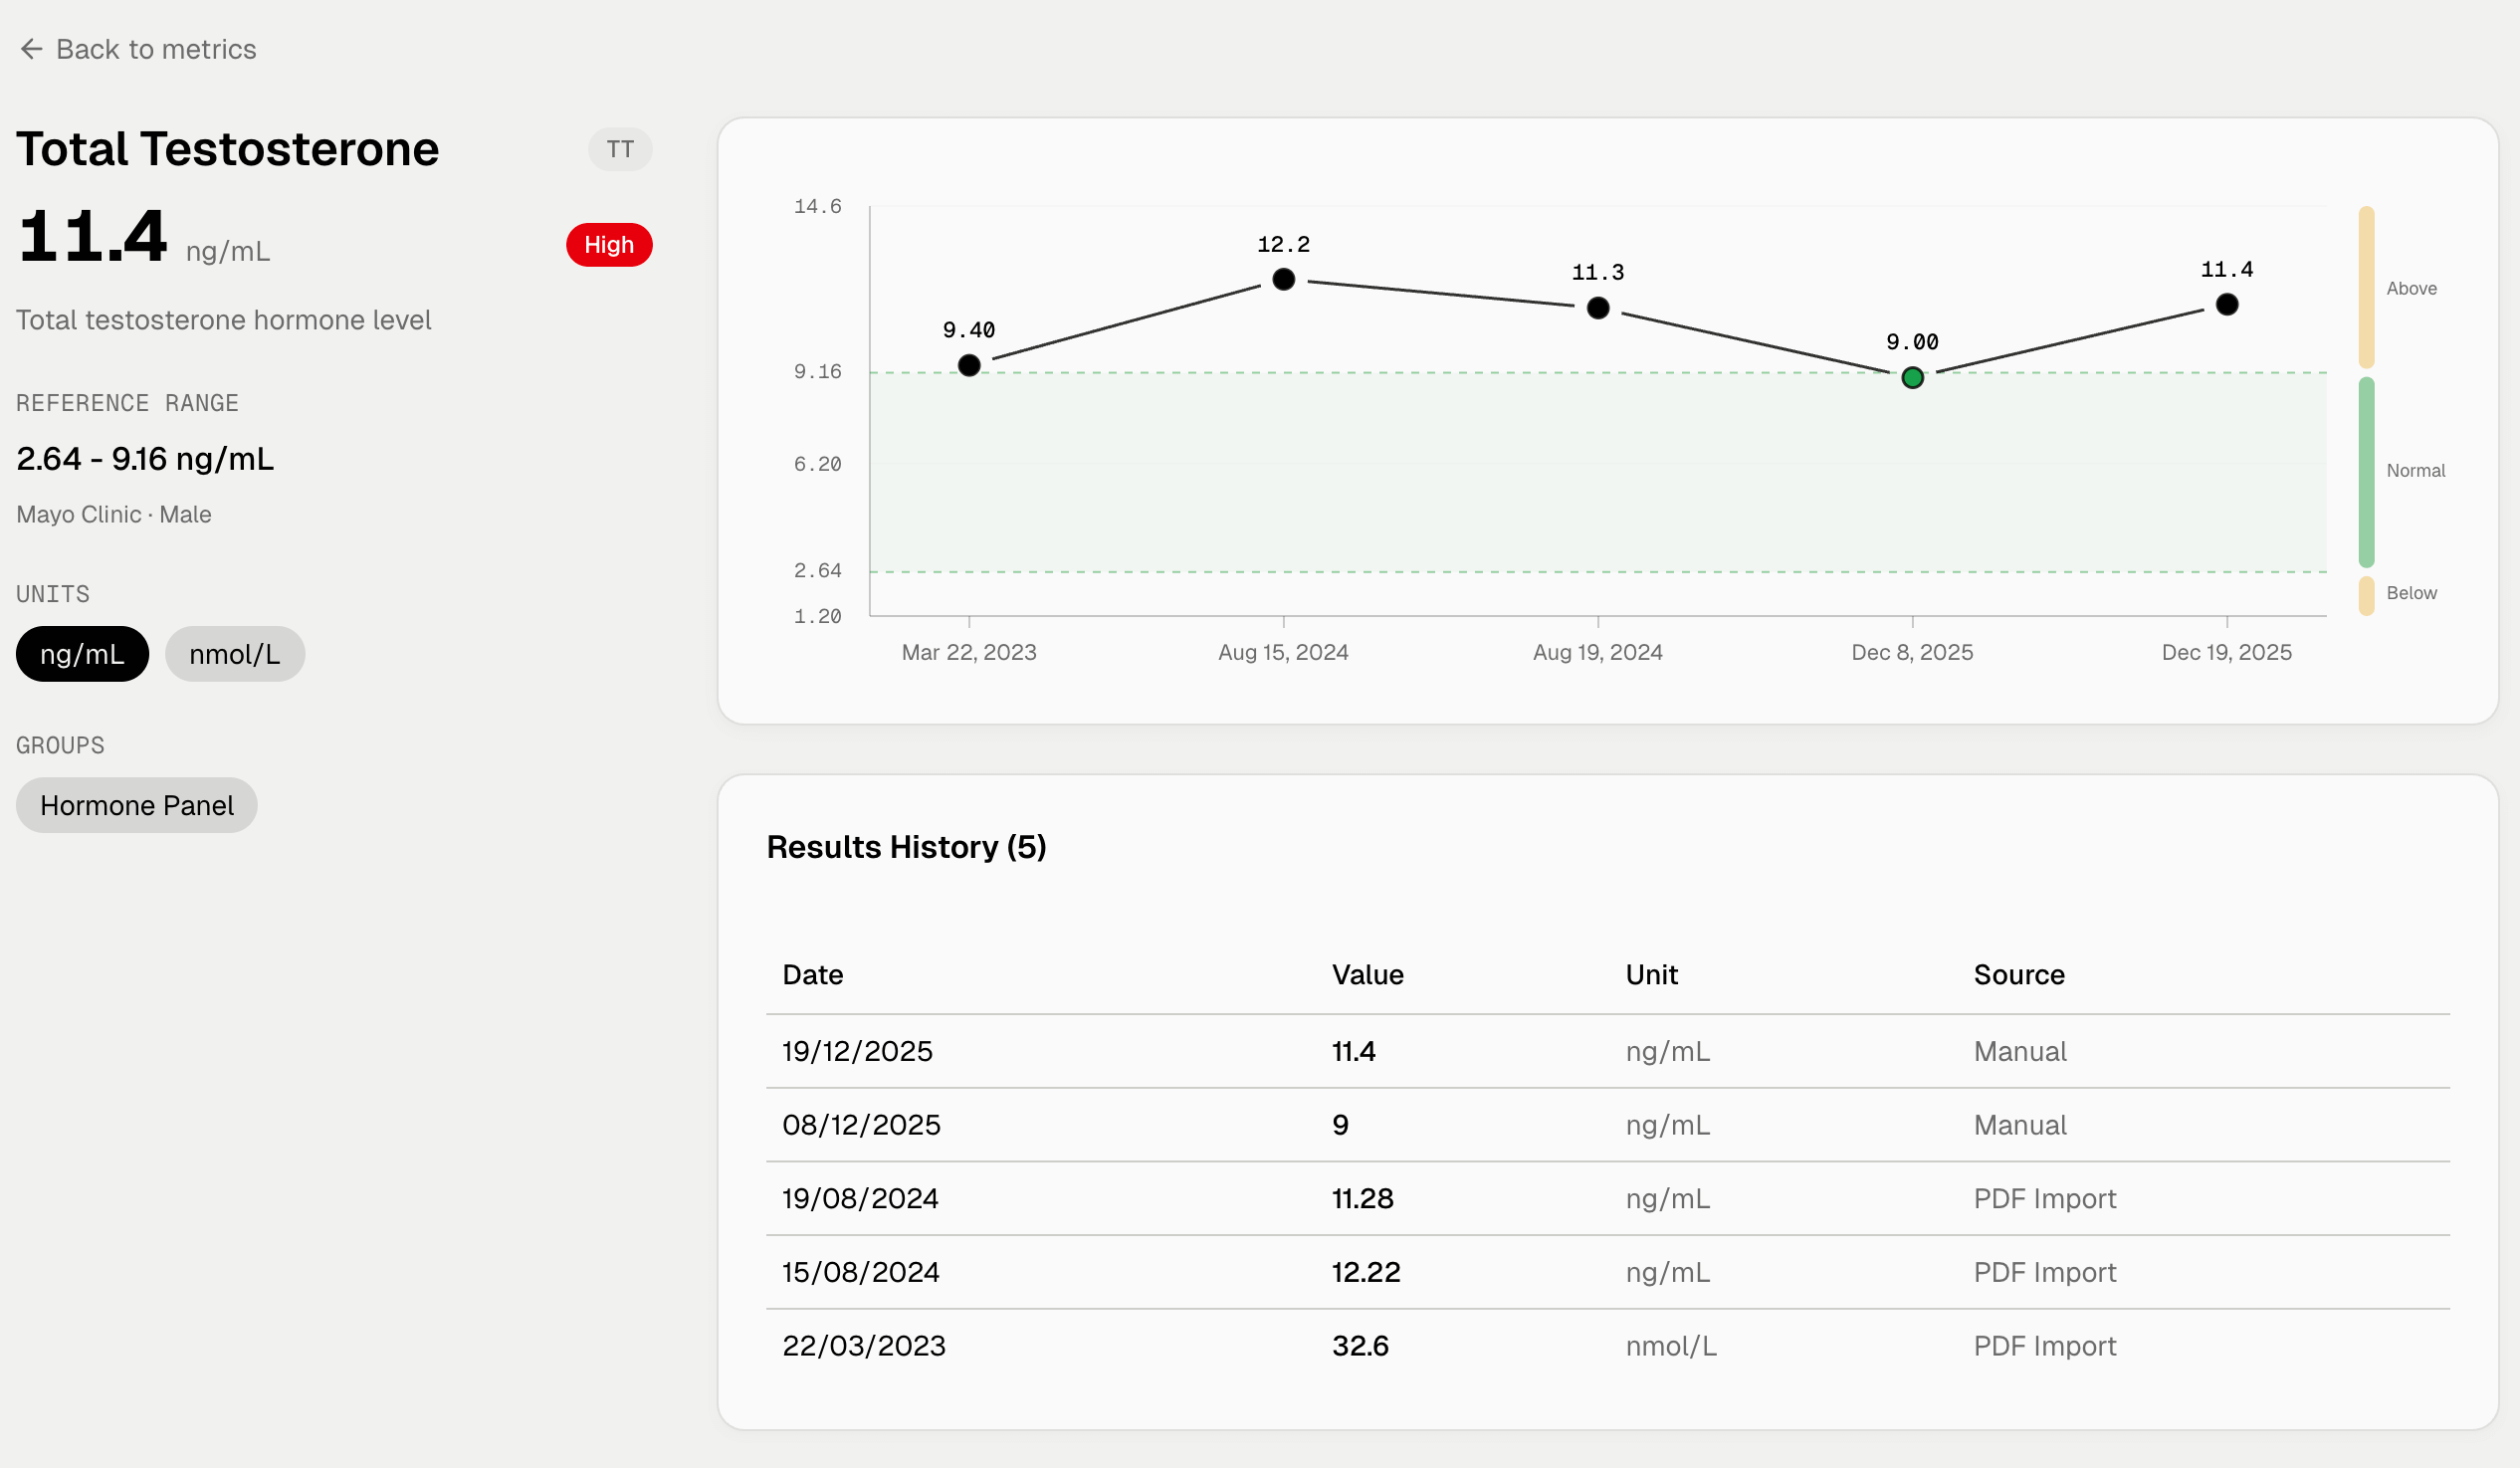The image size is (2520, 1468).
Task: Open the Hormone Panel group
Action: (x=137, y=805)
